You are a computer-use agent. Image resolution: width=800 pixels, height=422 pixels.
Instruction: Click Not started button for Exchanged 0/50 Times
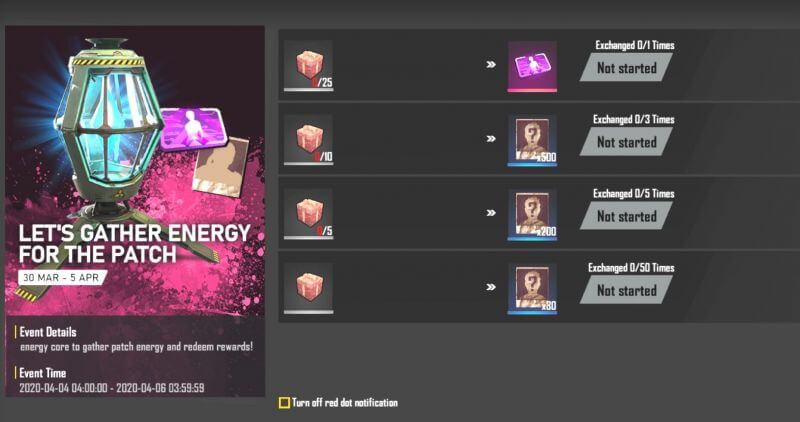(626, 290)
